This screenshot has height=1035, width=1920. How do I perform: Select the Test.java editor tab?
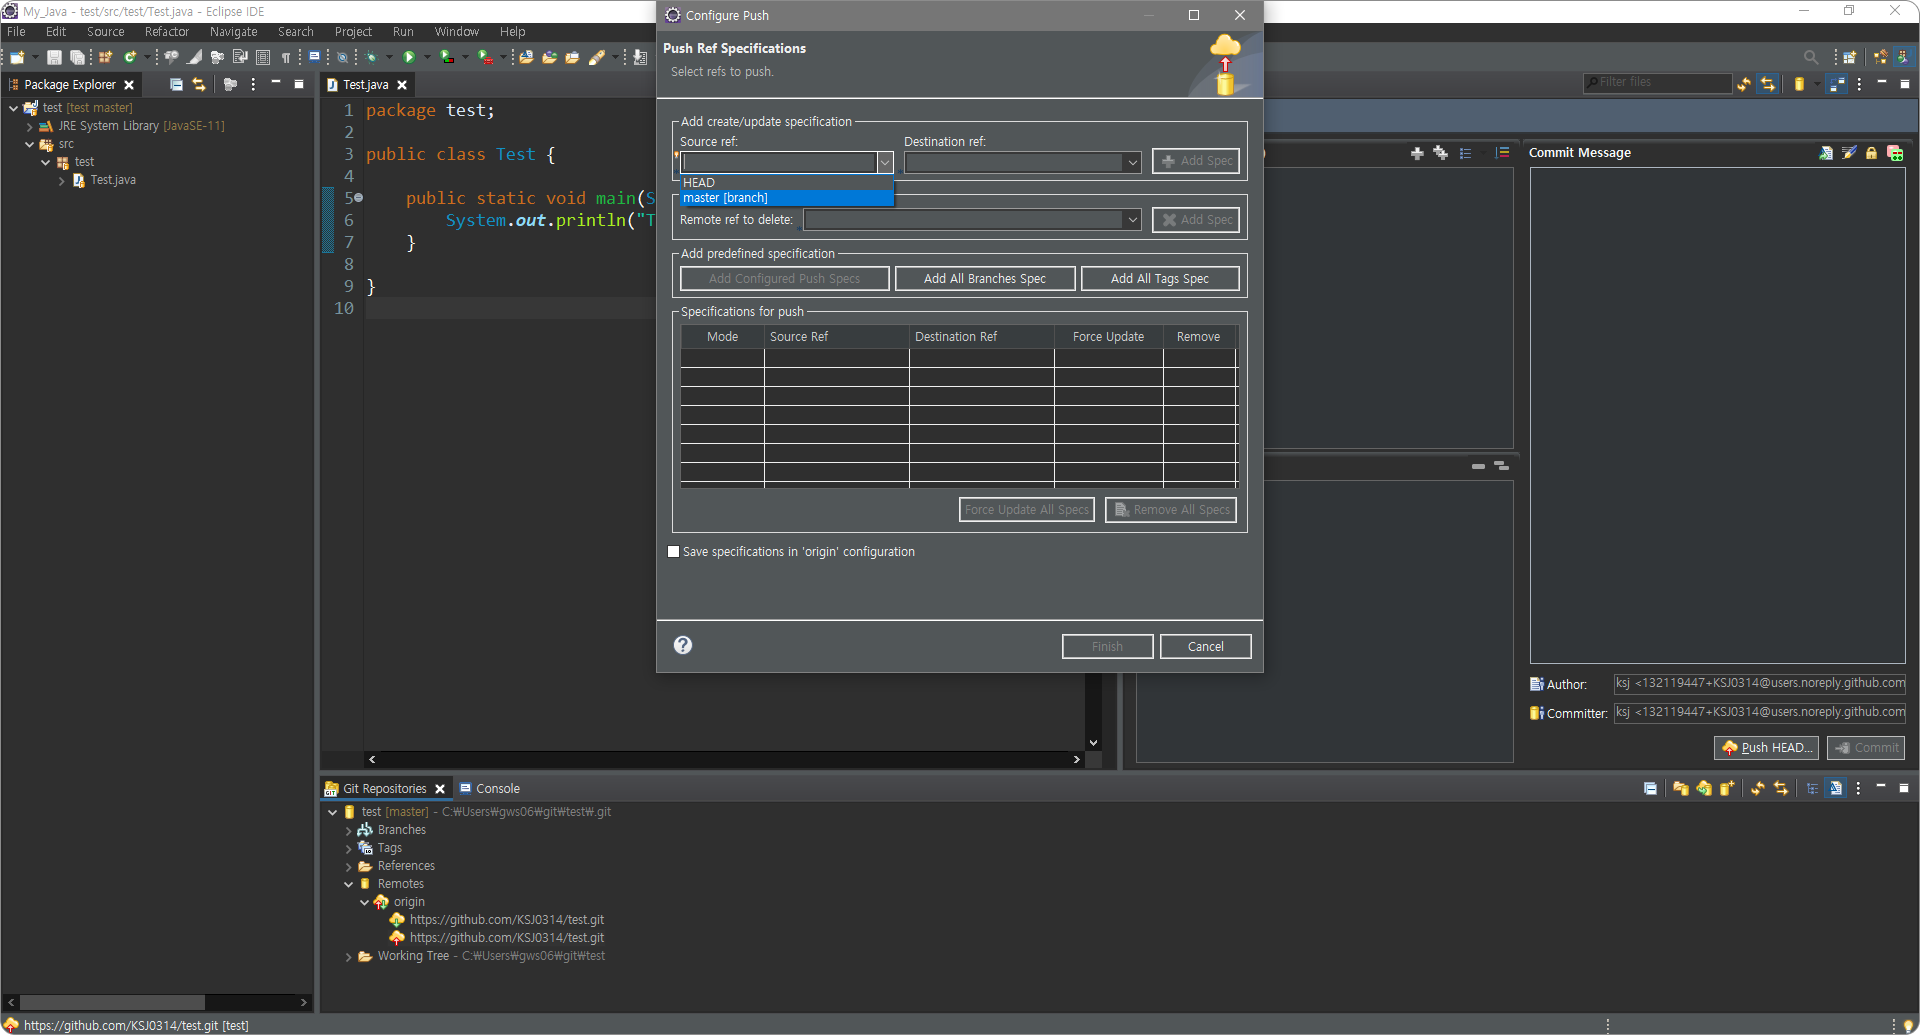pos(365,85)
